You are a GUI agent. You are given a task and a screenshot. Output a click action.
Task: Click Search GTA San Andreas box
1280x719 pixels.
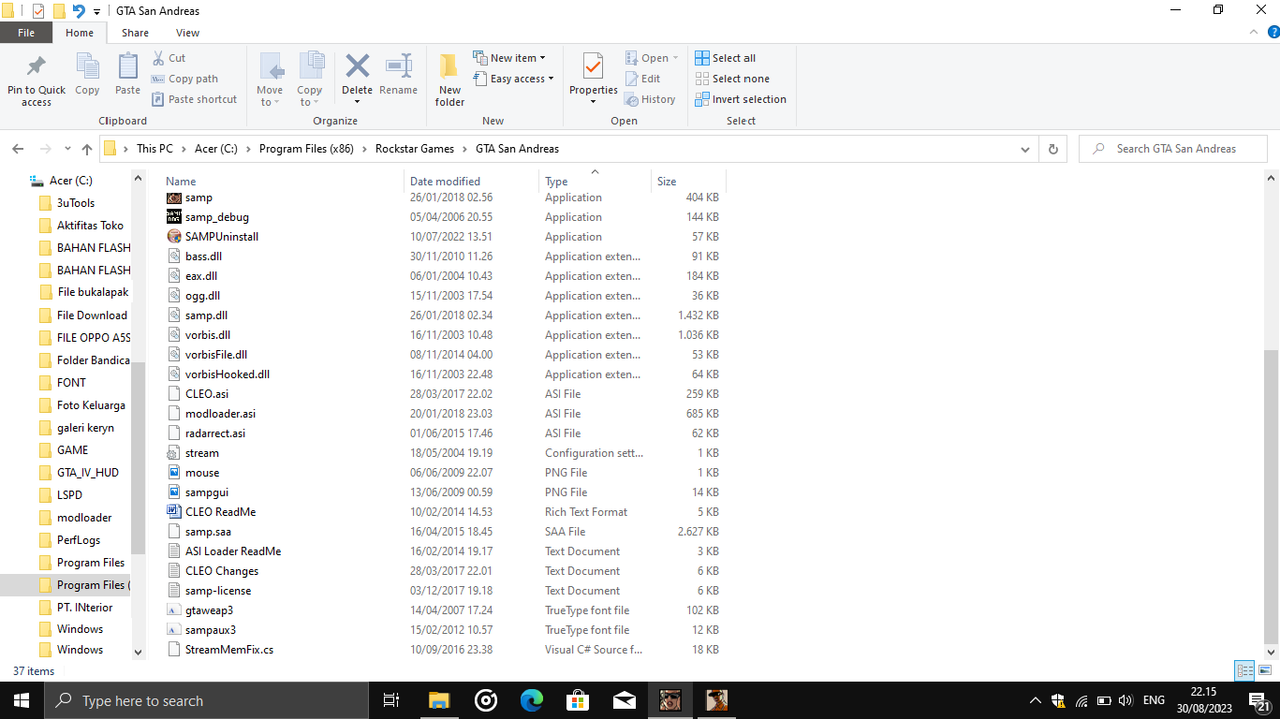coord(1173,149)
